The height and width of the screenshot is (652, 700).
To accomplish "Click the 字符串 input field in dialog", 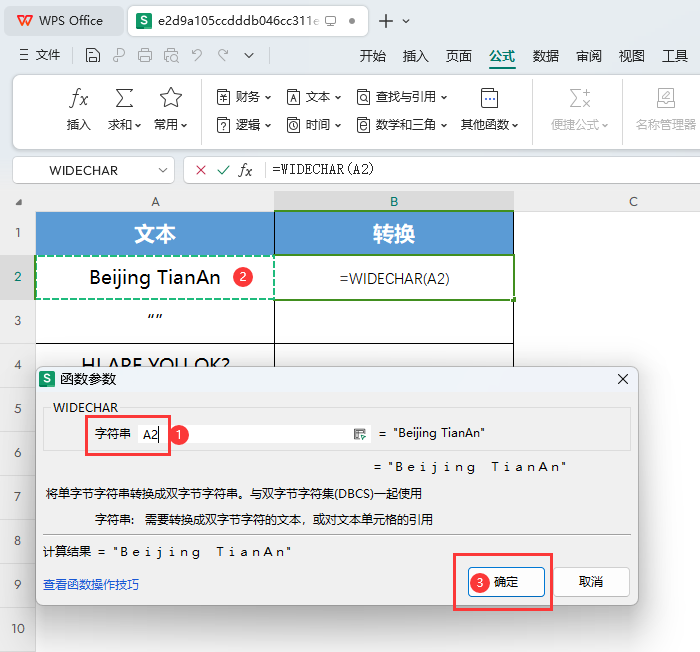I will [x=254, y=434].
